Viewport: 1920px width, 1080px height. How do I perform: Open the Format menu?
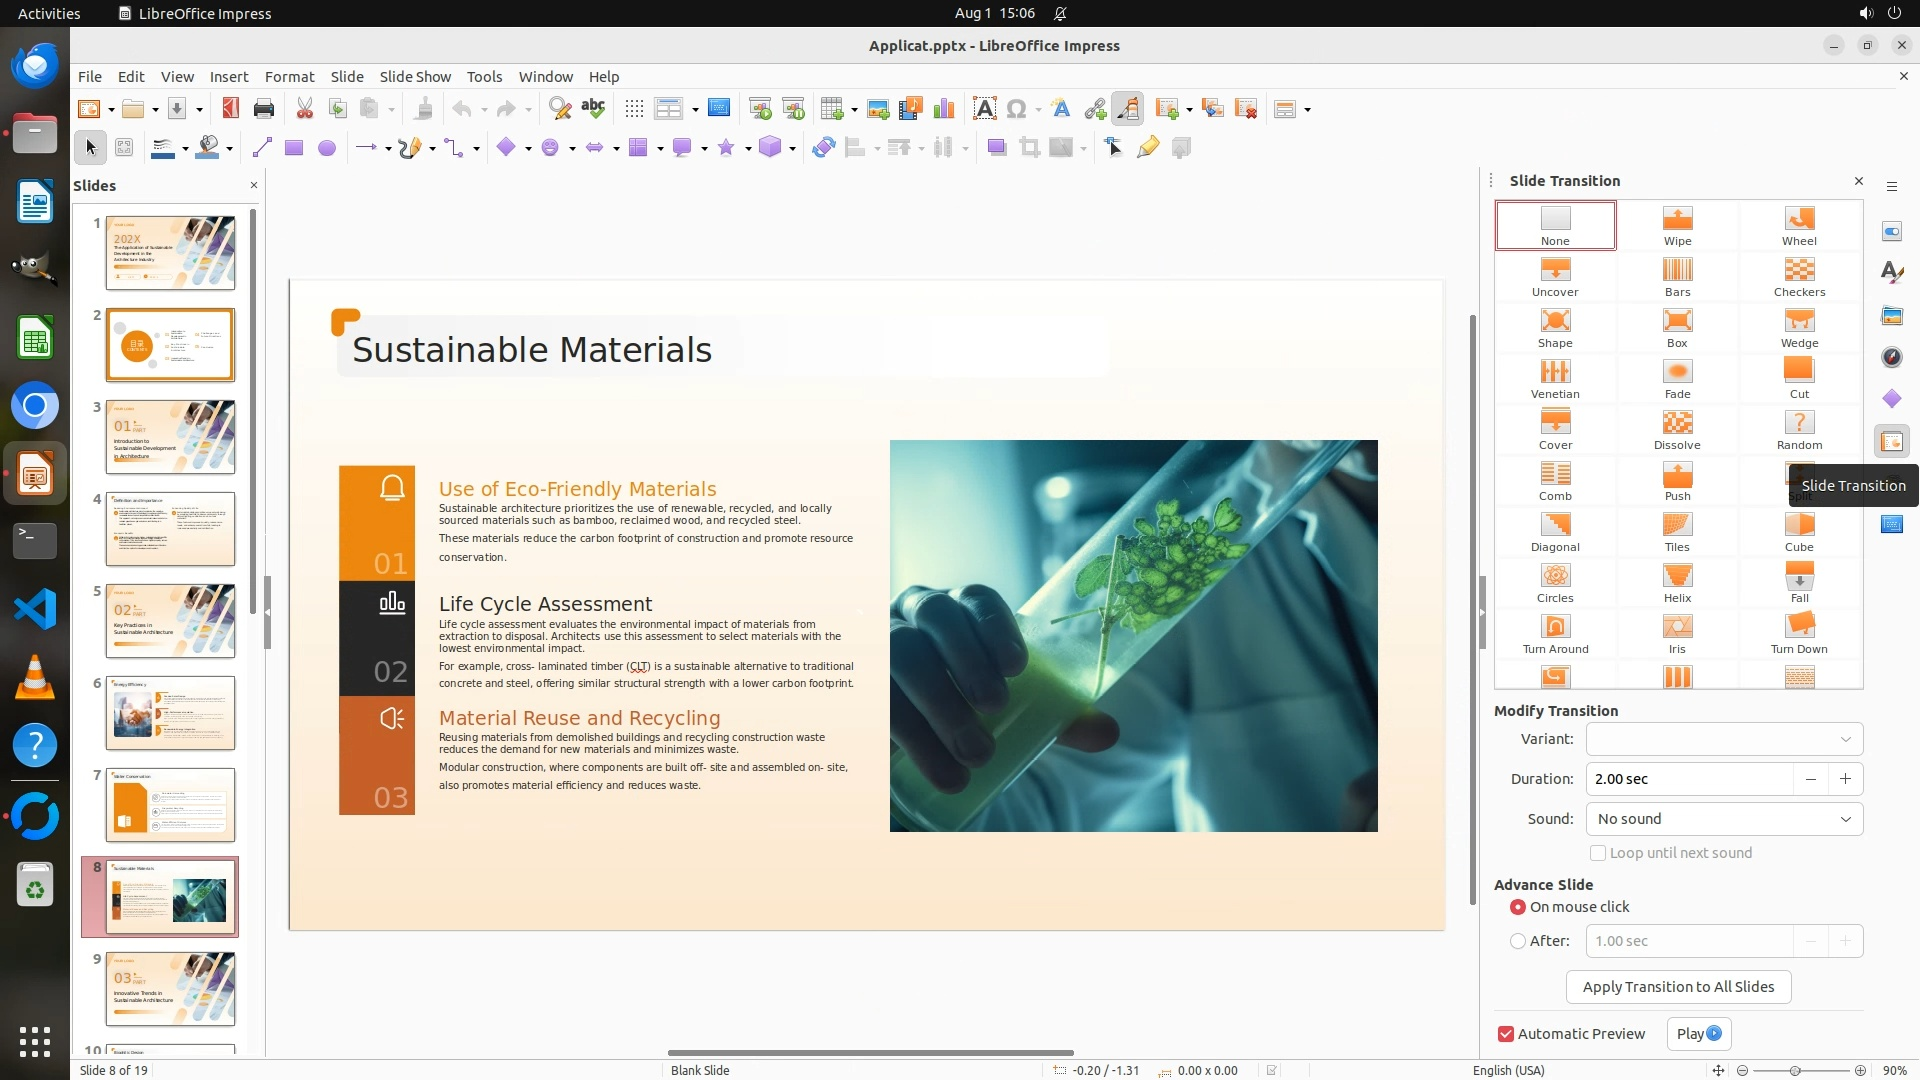click(289, 76)
